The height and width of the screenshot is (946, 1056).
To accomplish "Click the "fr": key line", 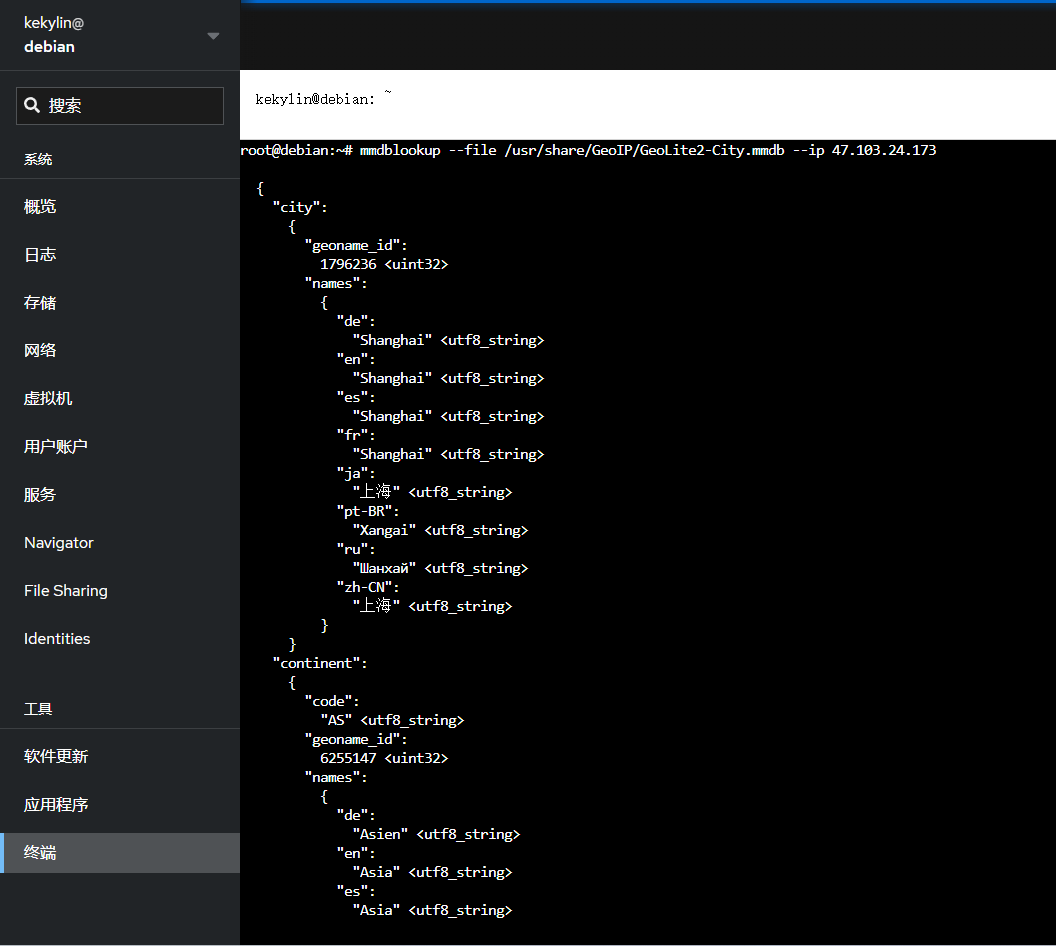I will coord(356,435).
